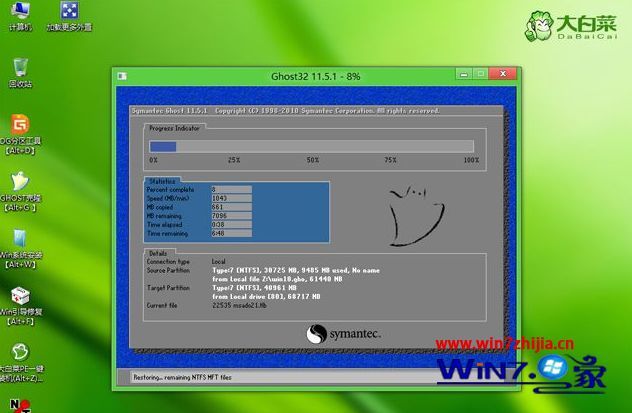Click the 'from Local file Z:\win10.gho' line

[277, 279]
